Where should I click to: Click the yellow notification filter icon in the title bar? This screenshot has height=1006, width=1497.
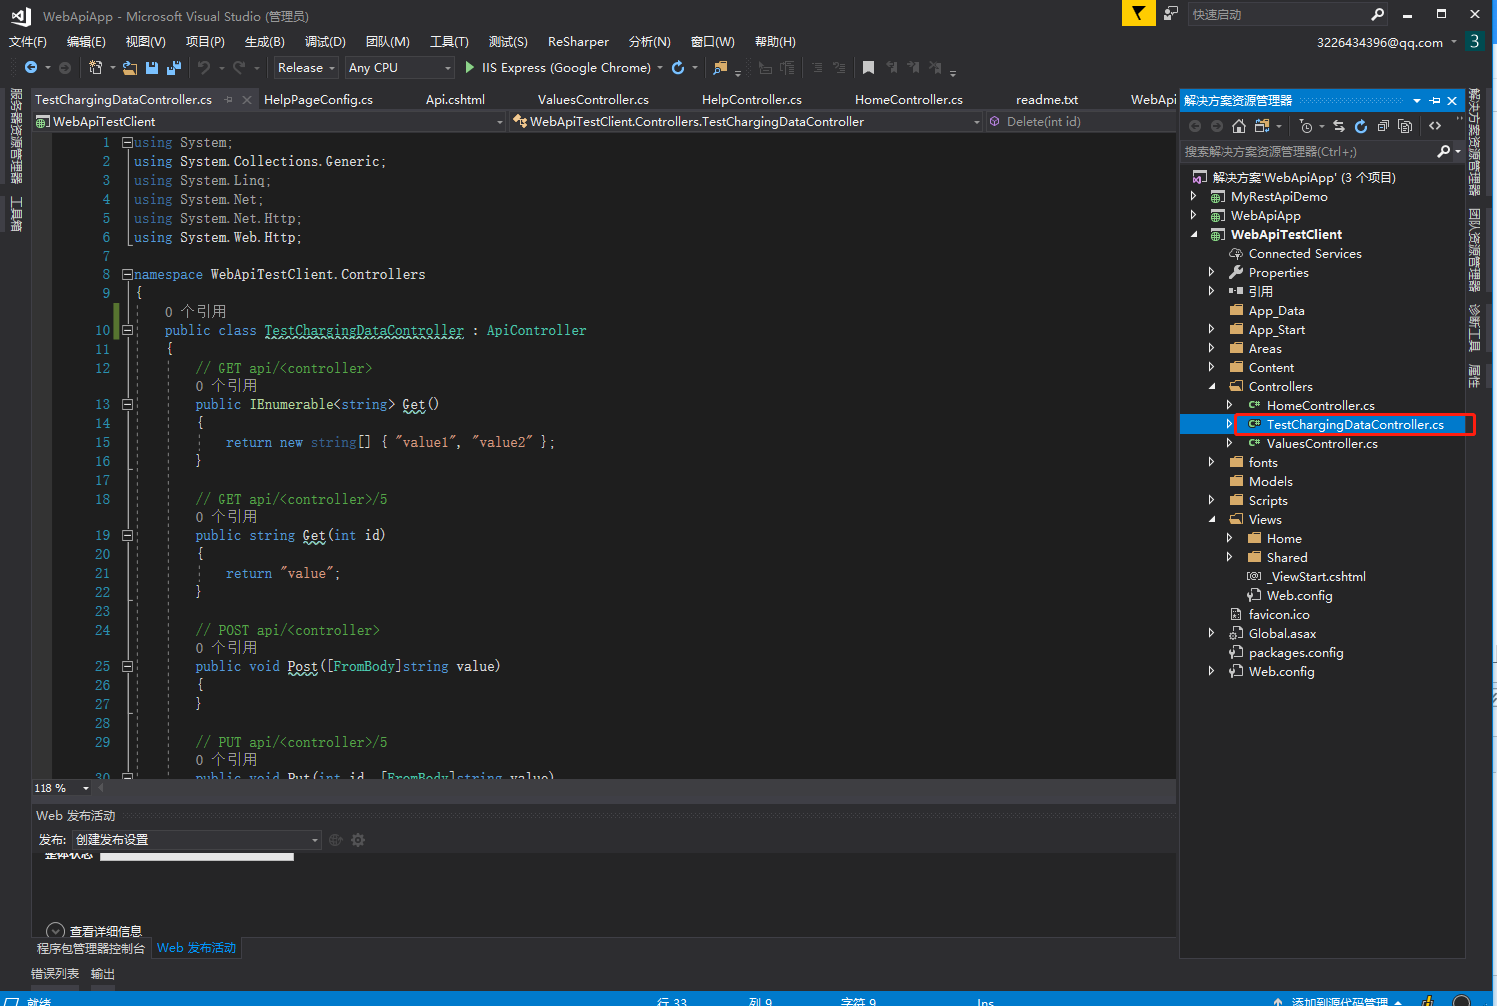(1138, 13)
